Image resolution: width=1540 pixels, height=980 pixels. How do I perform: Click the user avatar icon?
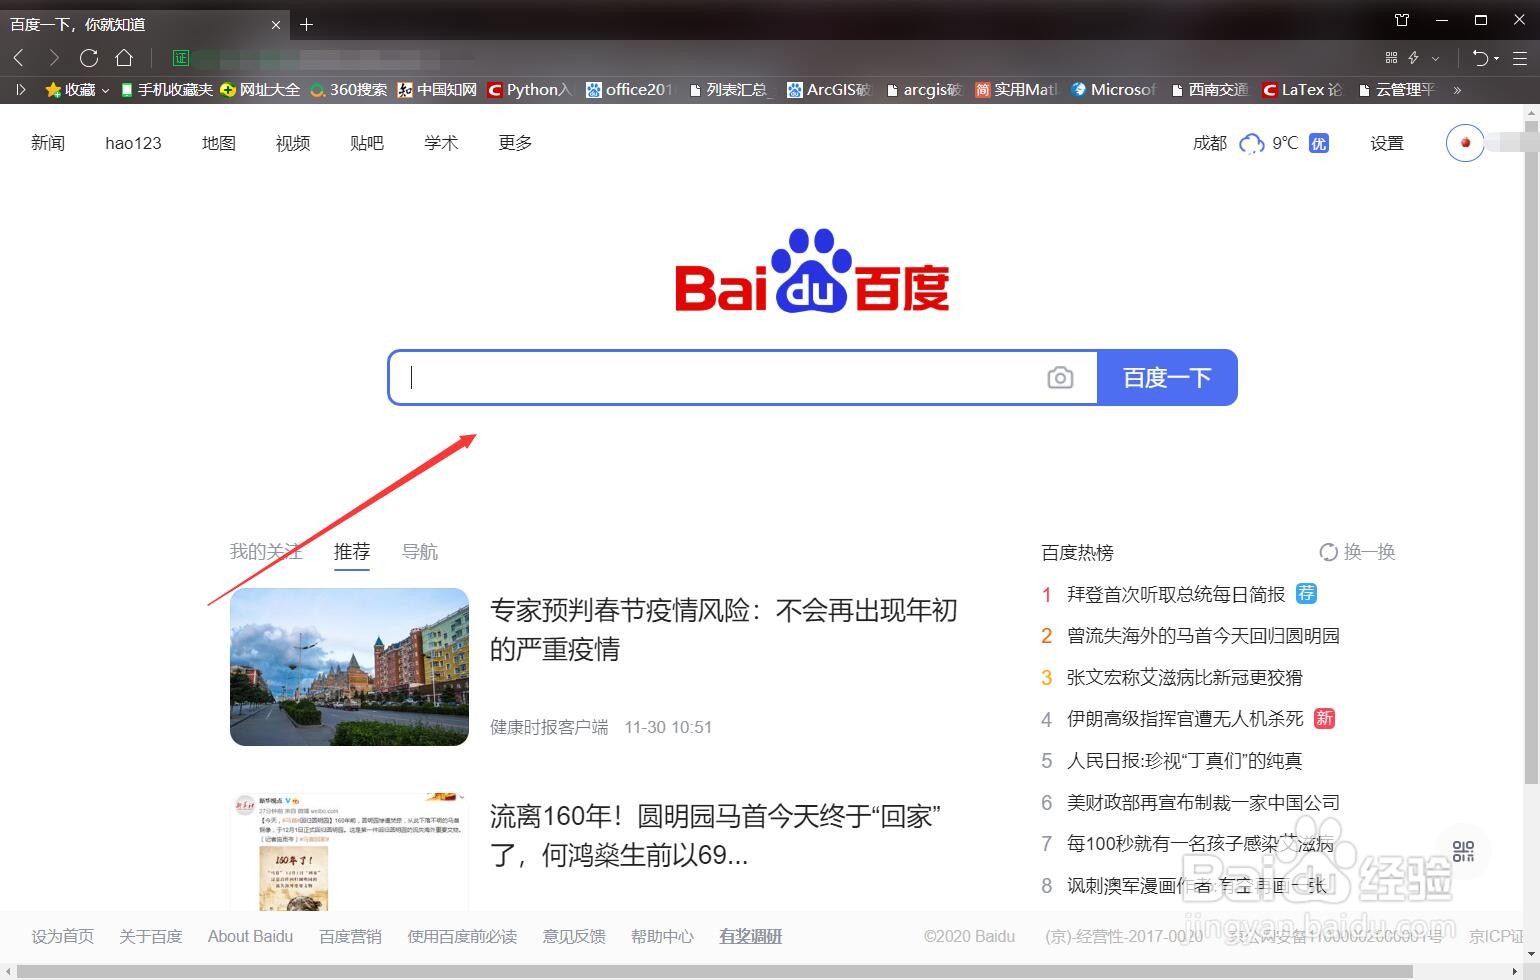[1465, 143]
